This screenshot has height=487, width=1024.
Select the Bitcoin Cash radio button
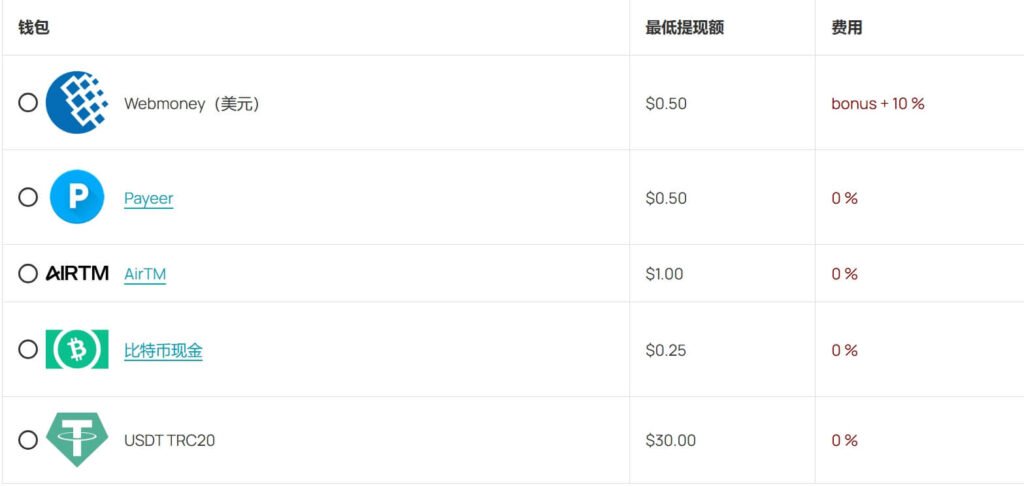click(x=28, y=350)
